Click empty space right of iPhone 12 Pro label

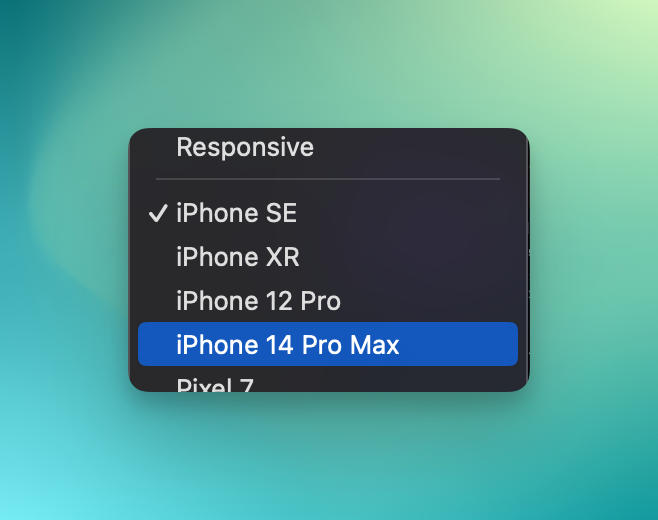tap(428, 301)
